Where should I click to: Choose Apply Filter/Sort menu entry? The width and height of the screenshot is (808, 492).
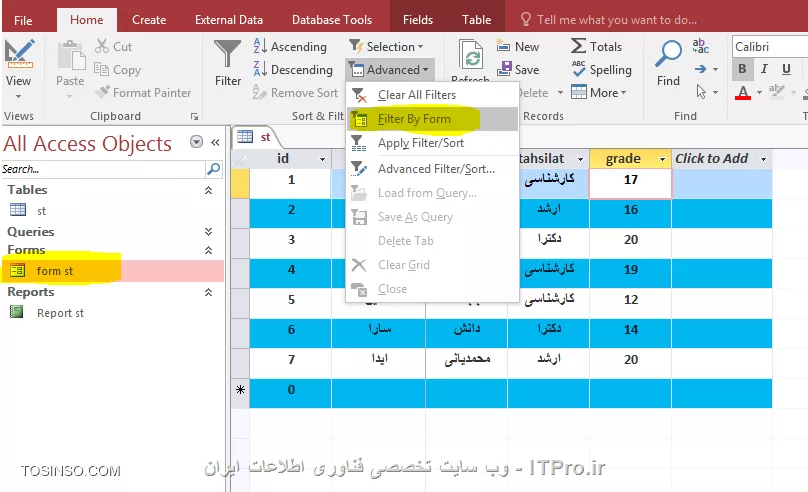point(433,143)
